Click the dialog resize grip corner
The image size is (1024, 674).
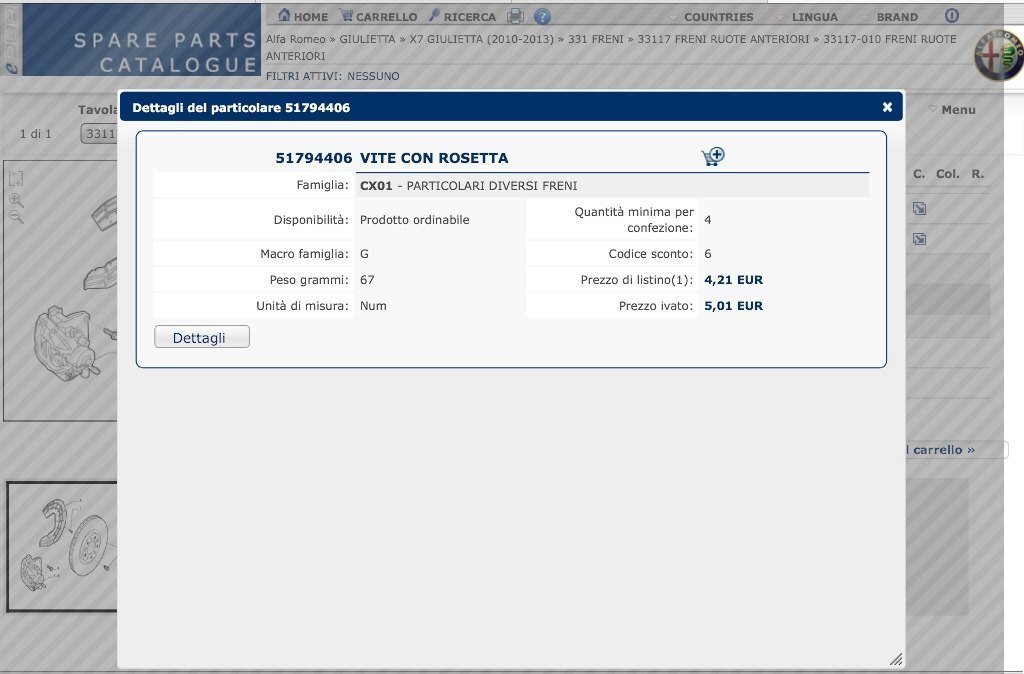click(896, 660)
